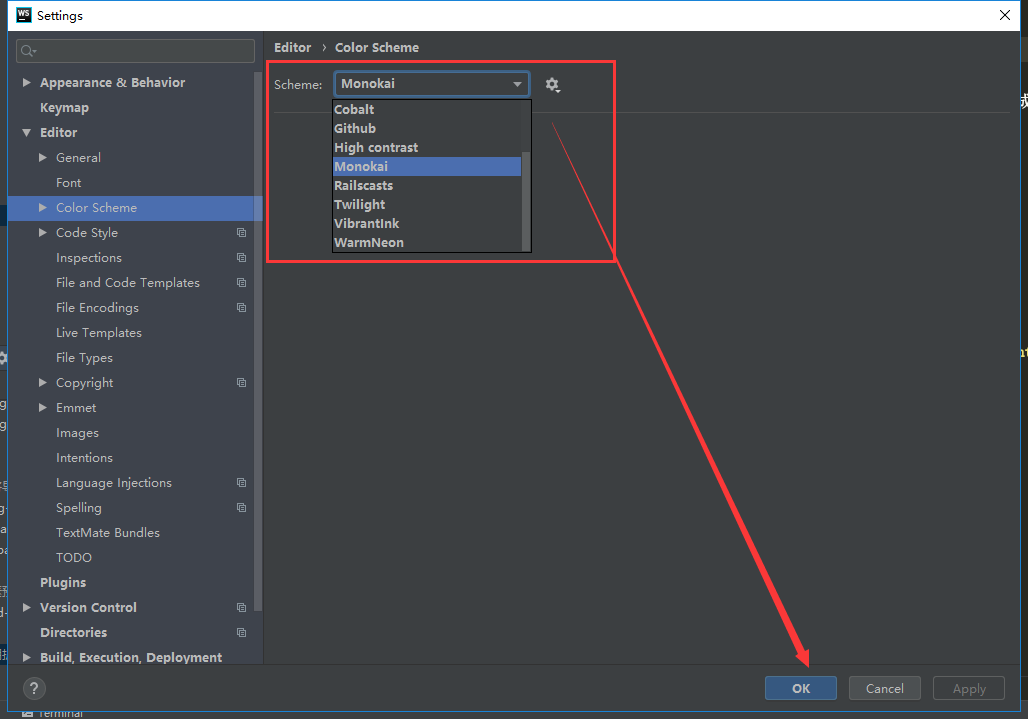Expand the Copyright subsection arrow

[43, 383]
